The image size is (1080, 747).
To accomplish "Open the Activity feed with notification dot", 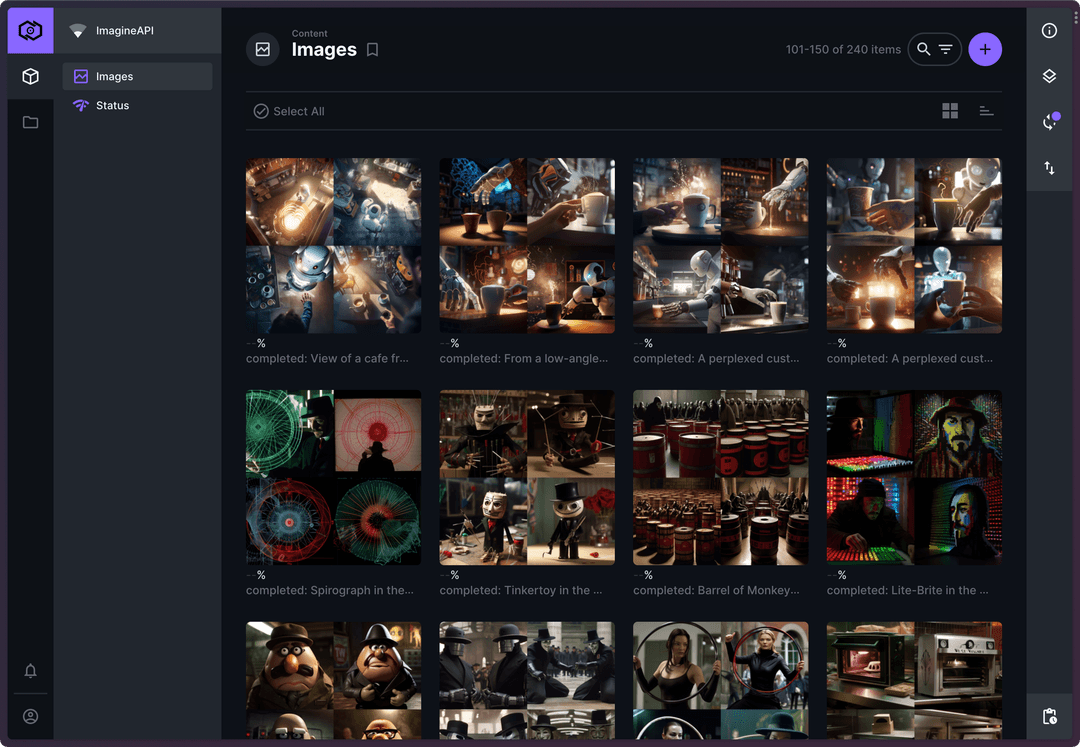I will click(x=1049, y=122).
